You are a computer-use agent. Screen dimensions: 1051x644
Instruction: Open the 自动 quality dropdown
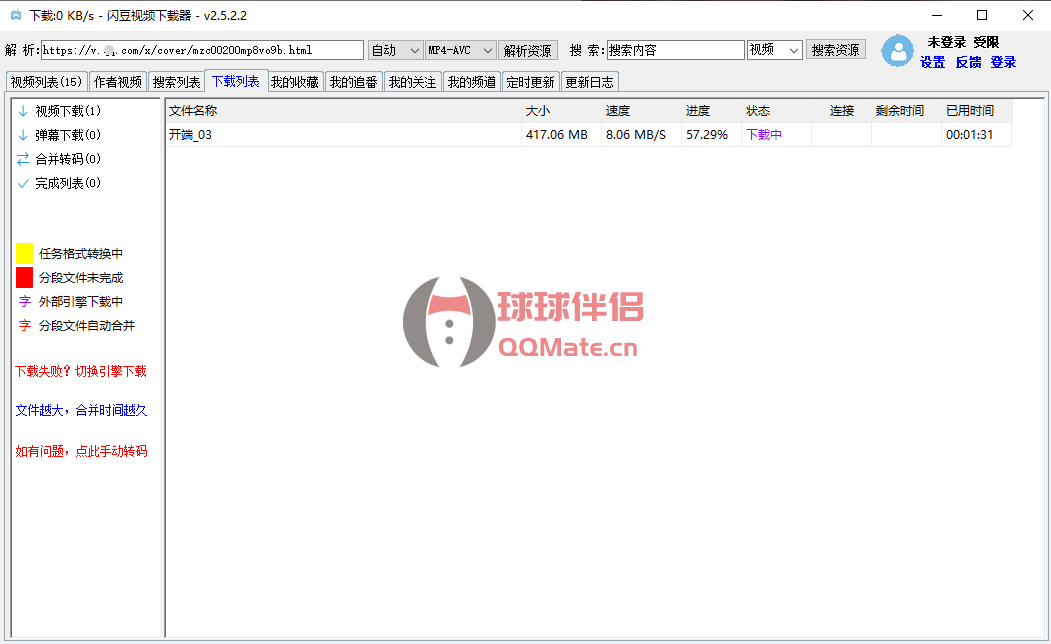pos(396,50)
